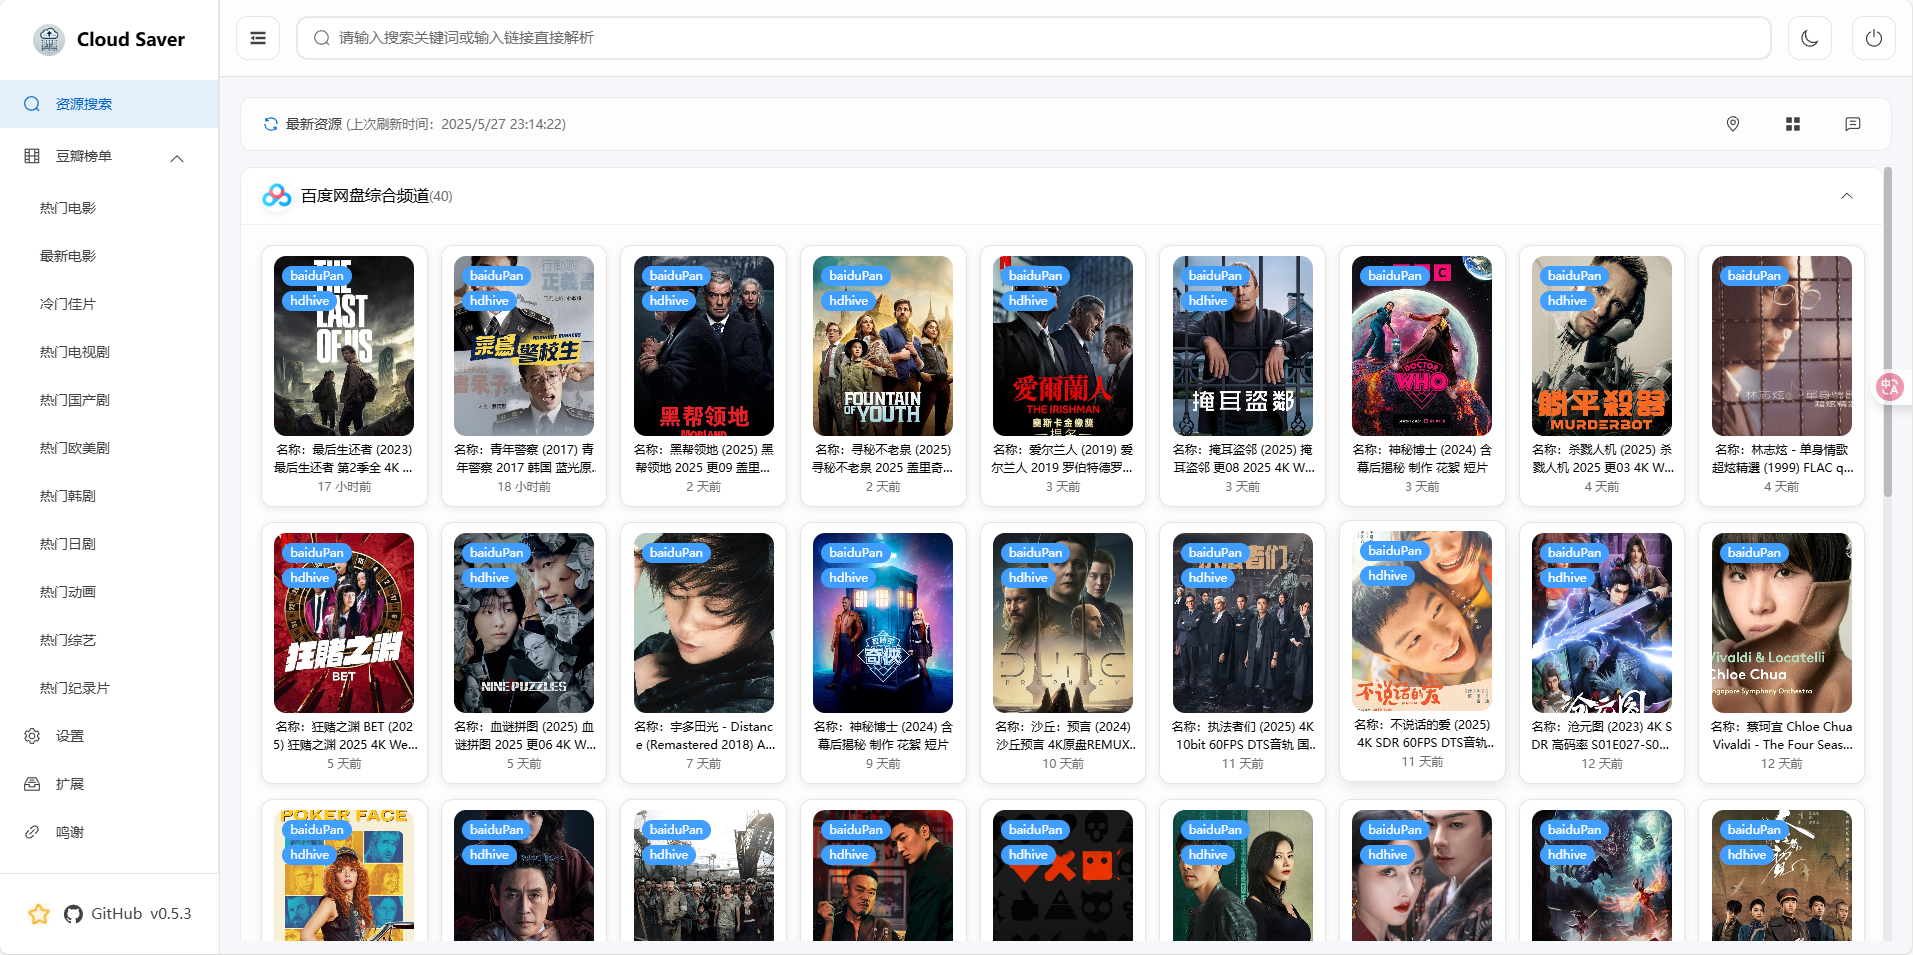Open the TARDIS 神秘博士 poster

click(883, 623)
